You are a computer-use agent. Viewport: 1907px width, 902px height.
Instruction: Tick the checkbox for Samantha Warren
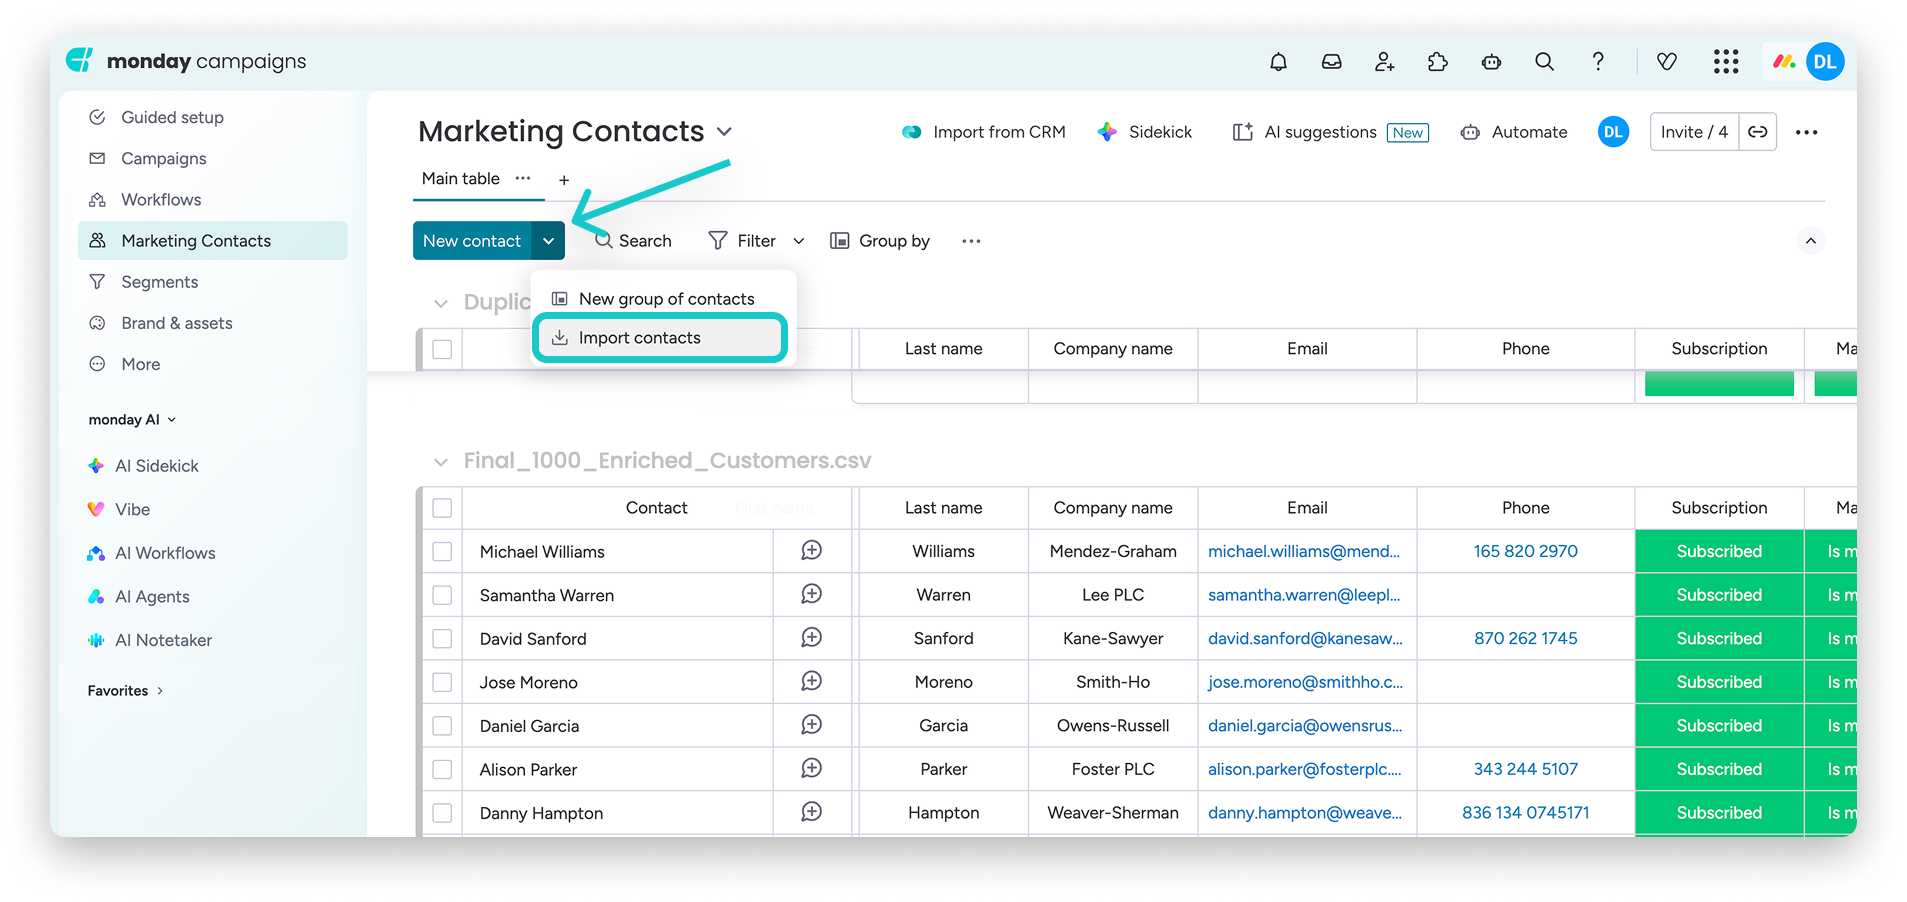(442, 595)
